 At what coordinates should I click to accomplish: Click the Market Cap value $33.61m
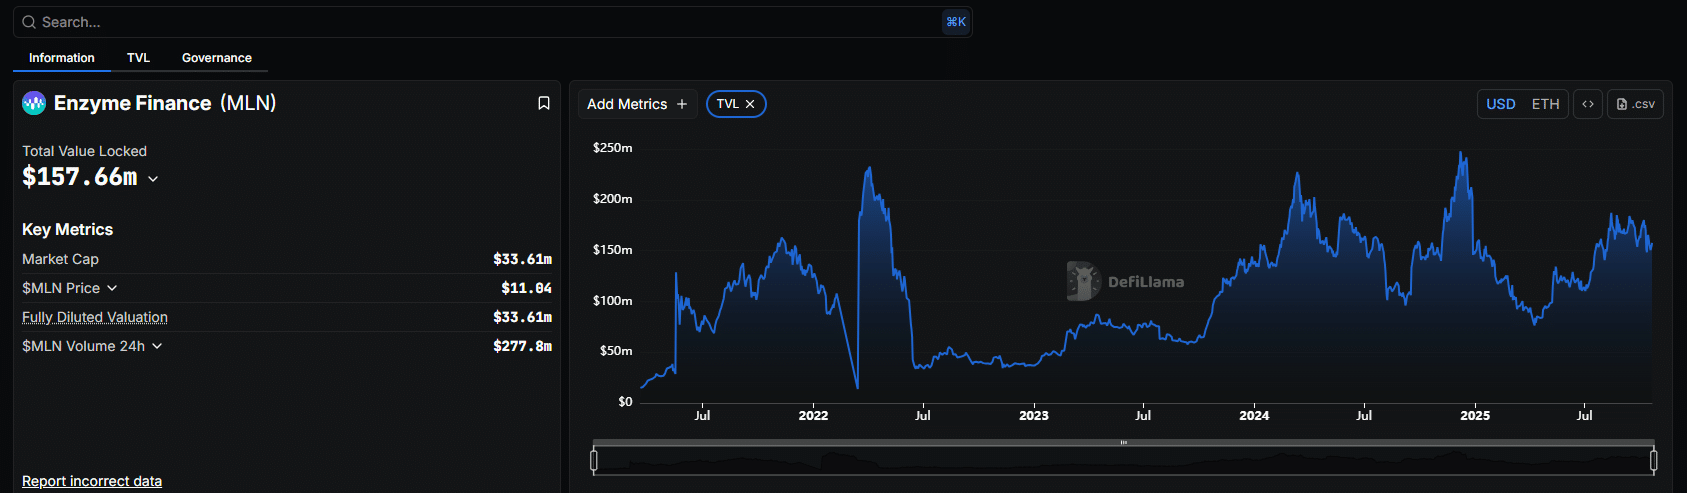tap(522, 259)
